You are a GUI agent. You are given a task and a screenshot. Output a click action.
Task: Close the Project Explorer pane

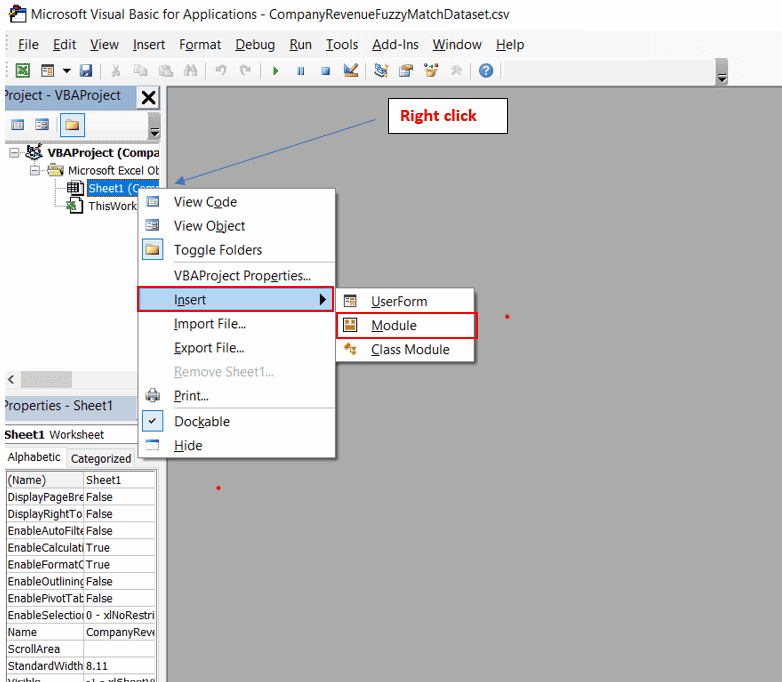click(148, 97)
